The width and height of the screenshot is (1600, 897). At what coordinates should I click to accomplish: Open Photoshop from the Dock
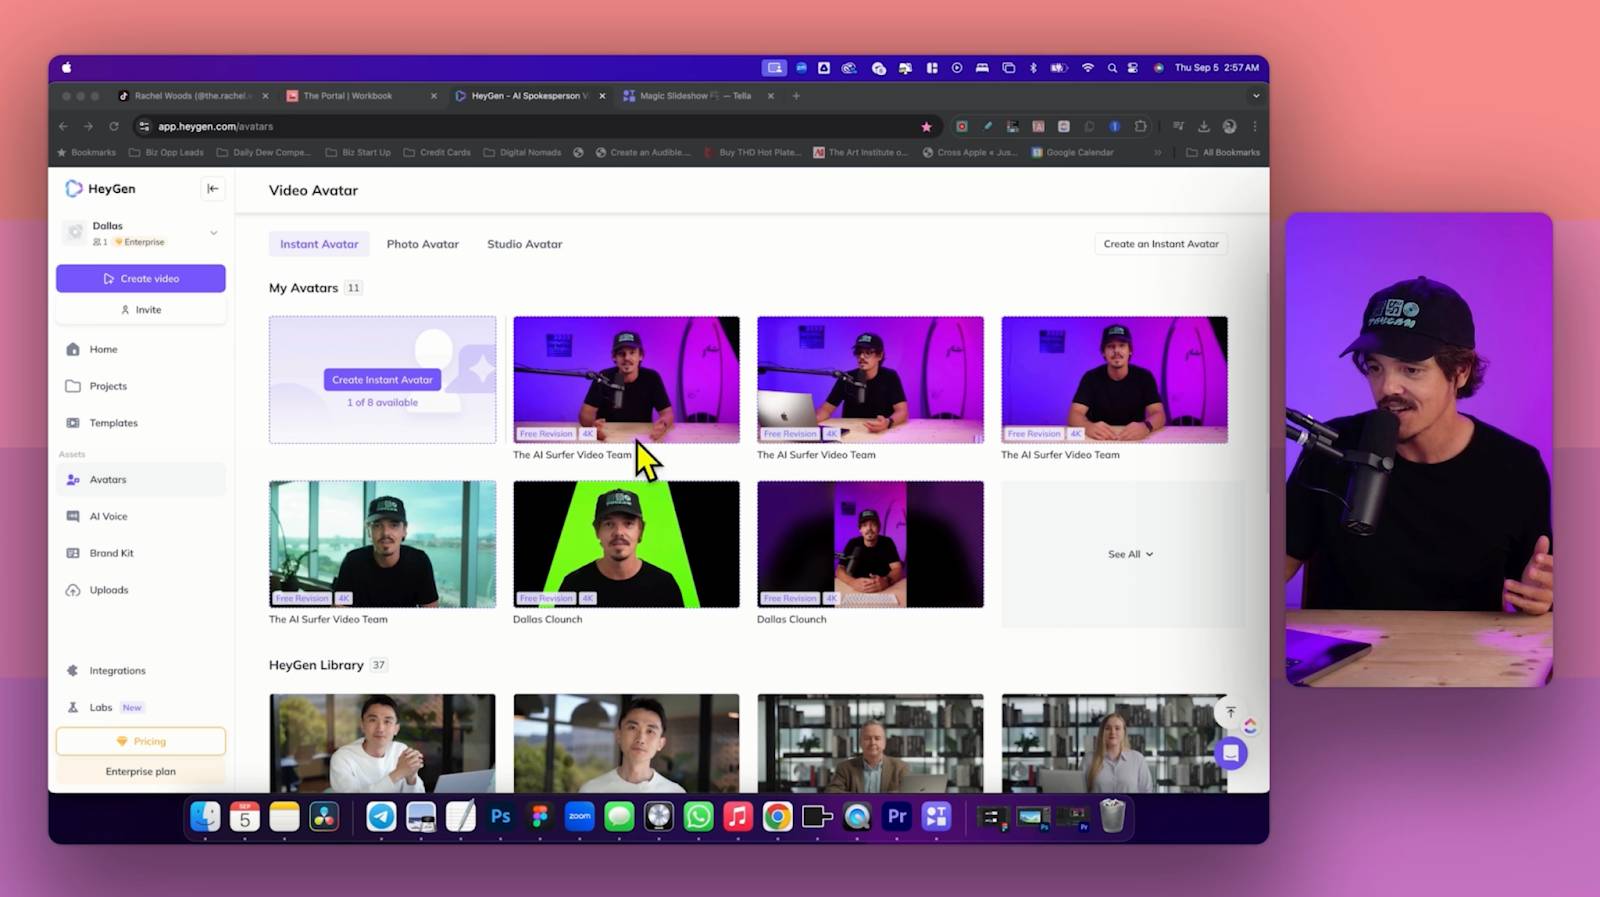coord(500,817)
